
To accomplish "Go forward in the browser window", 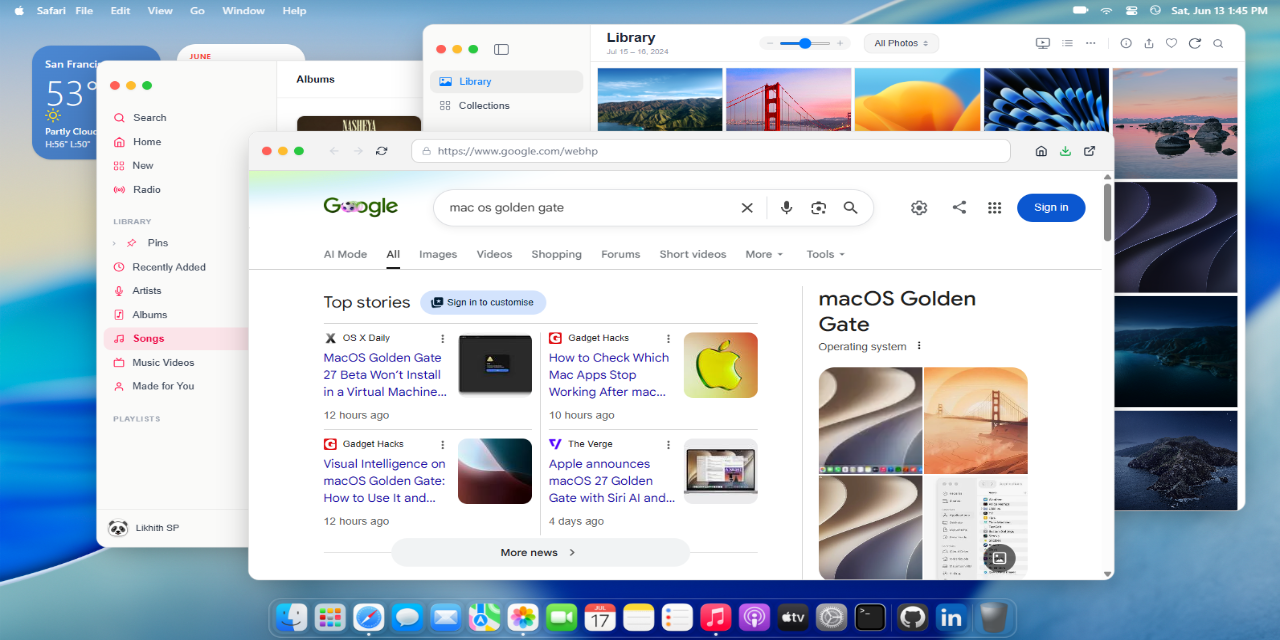I will tap(359, 151).
